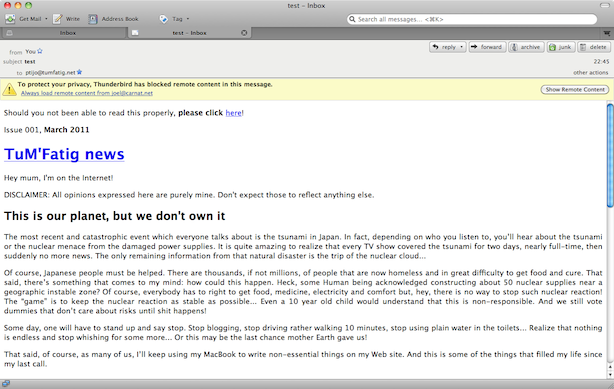The height and width of the screenshot is (389, 614).
Task: Click the message time 22:45
Action: pyautogui.click(x=601, y=62)
